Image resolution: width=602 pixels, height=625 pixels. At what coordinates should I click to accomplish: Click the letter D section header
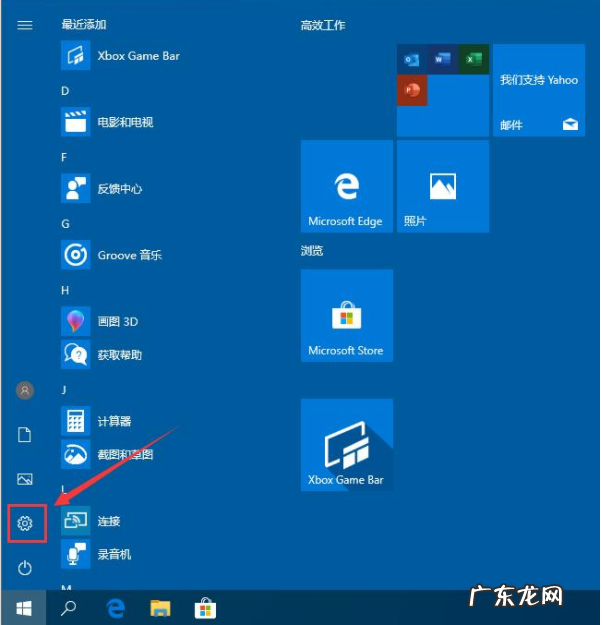pos(65,91)
